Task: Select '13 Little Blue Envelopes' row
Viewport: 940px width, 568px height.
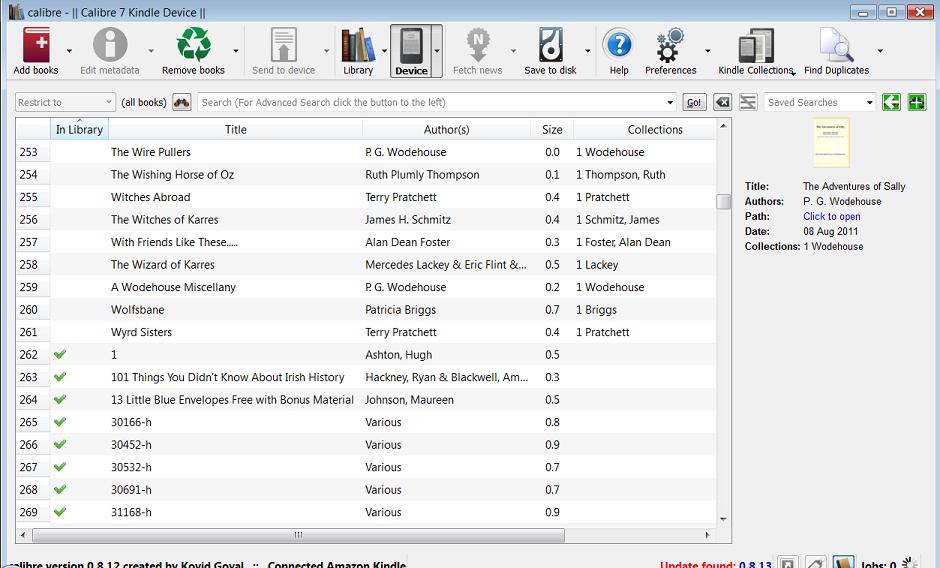Action: pos(366,400)
